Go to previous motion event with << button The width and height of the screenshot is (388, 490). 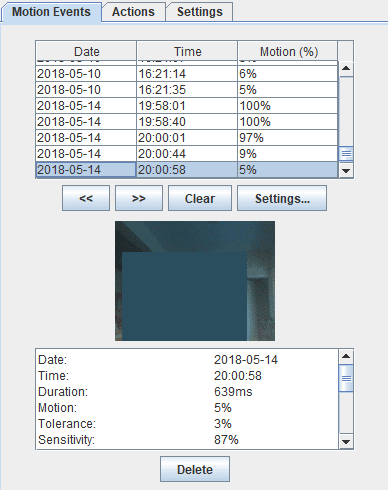point(86,198)
